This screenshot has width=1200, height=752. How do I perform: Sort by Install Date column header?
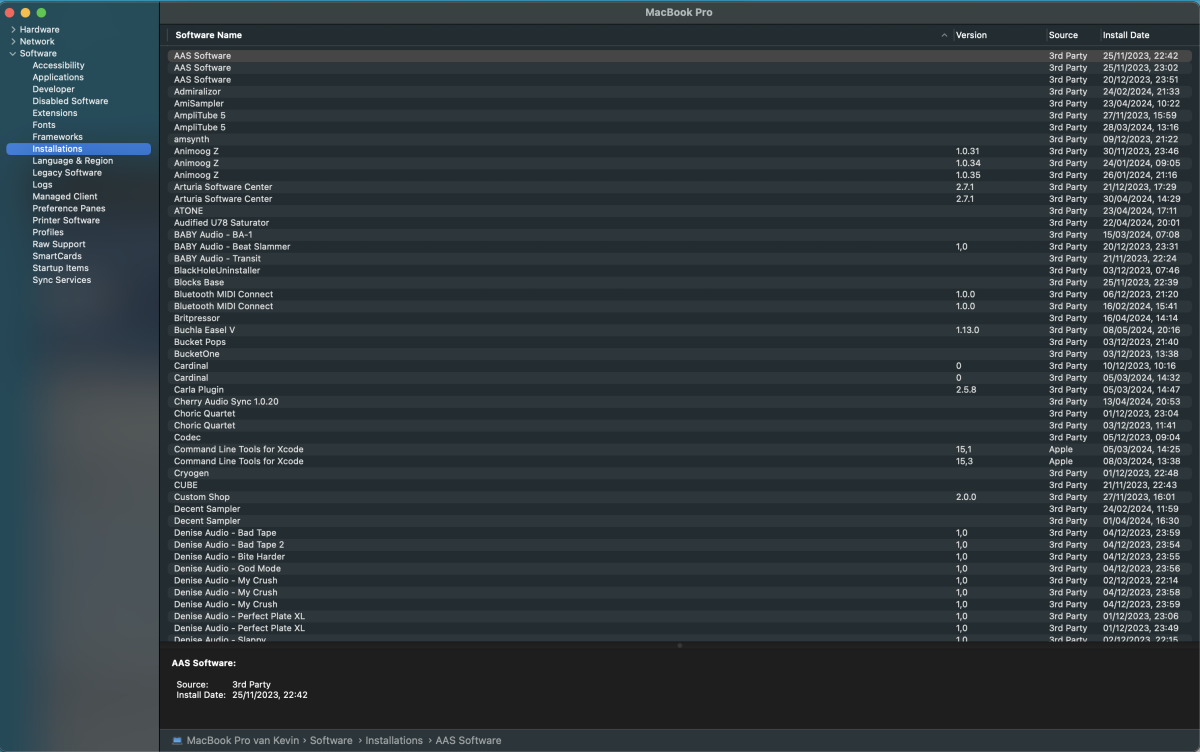[x=1126, y=35]
